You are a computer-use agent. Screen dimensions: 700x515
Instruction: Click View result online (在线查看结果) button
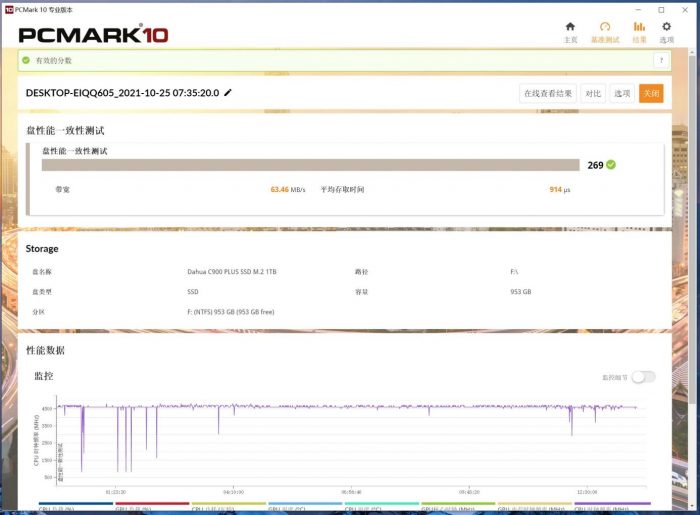[548, 93]
